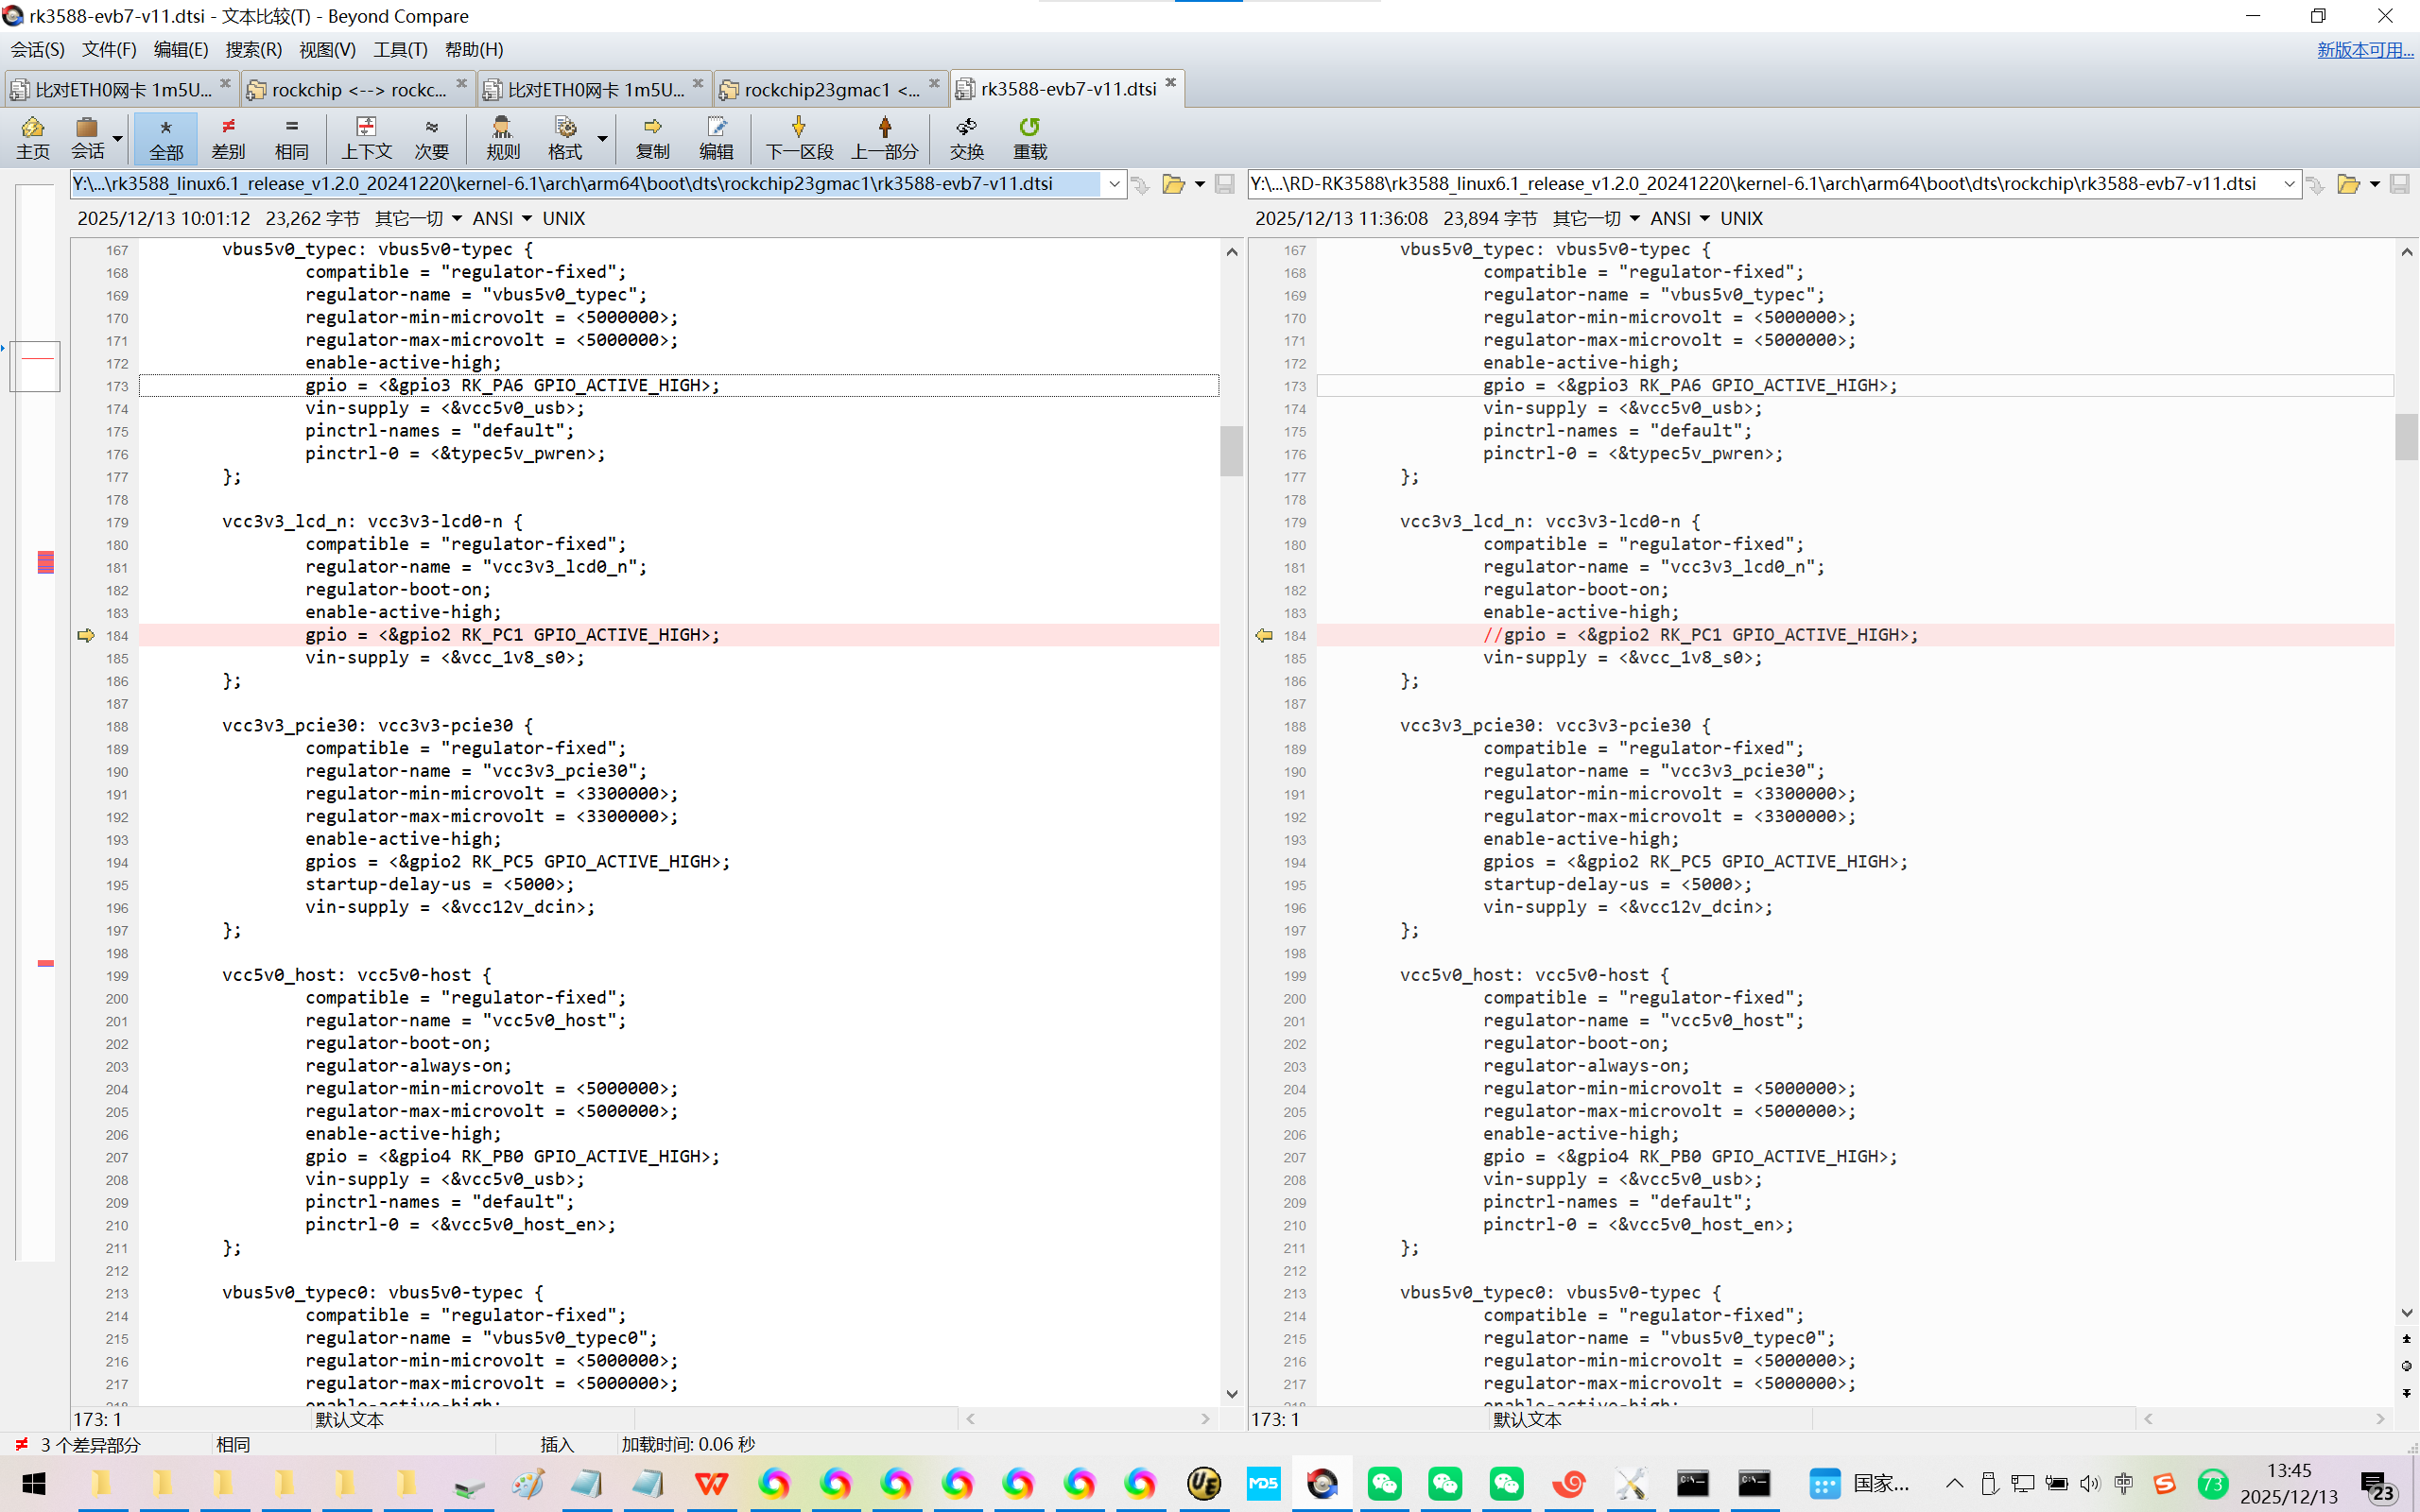The width and height of the screenshot is (2420, 1512).
Task: Open the Format (格式) dropdown arrow
Action: pyautogui.click(x=602, y=137)
